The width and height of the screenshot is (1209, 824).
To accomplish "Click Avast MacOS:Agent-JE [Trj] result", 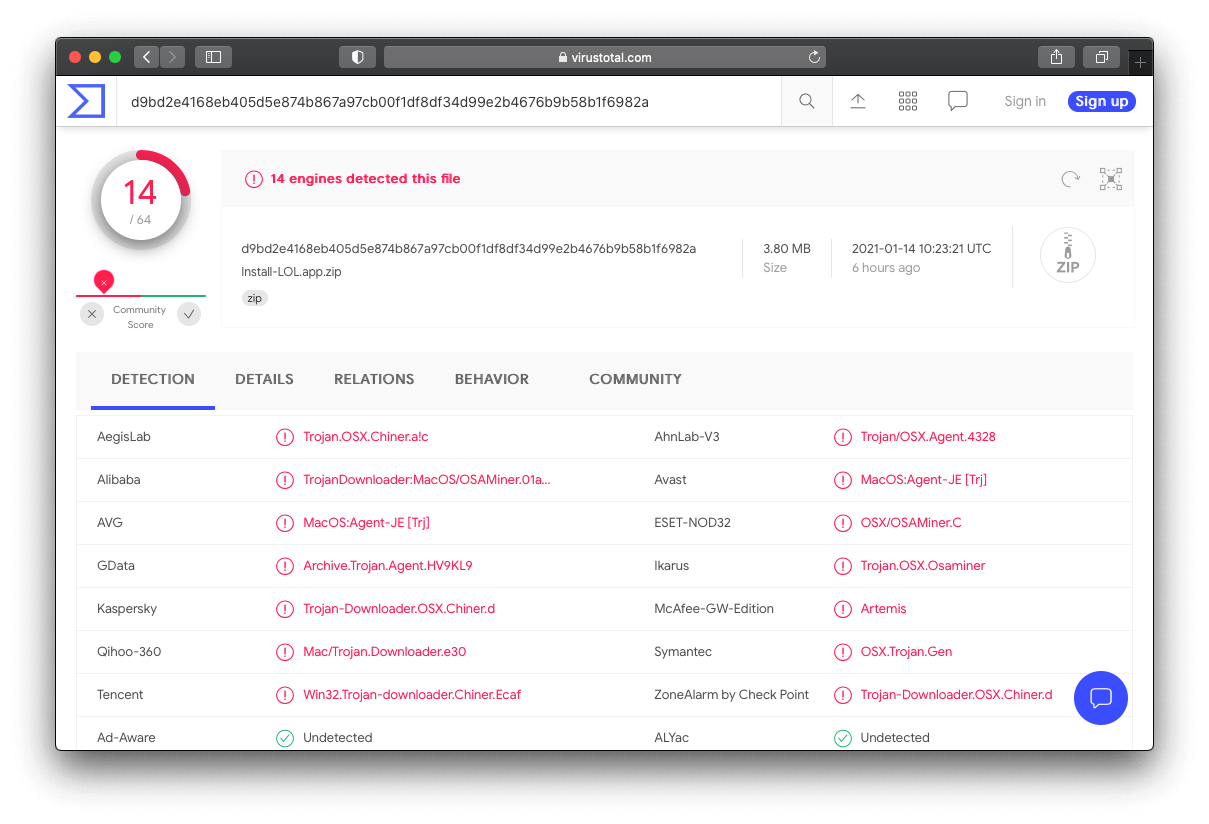I will (x=924, y=480).
